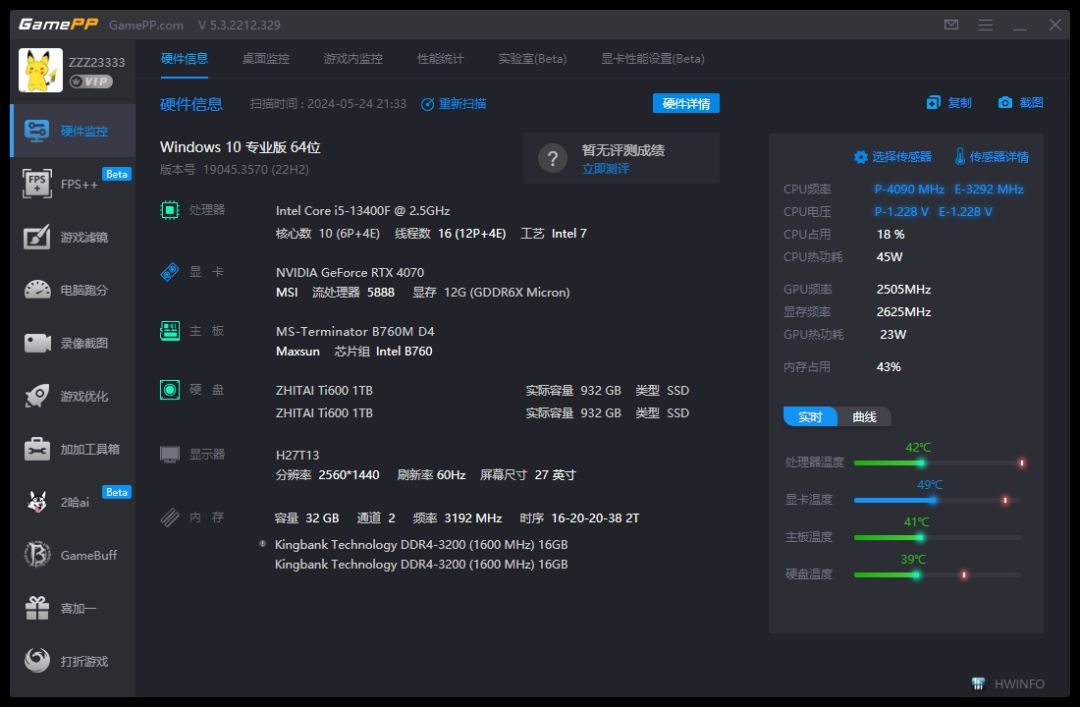
Task: Click the 截图 screenshot camera icon
Action: [x=1005, y=103]
